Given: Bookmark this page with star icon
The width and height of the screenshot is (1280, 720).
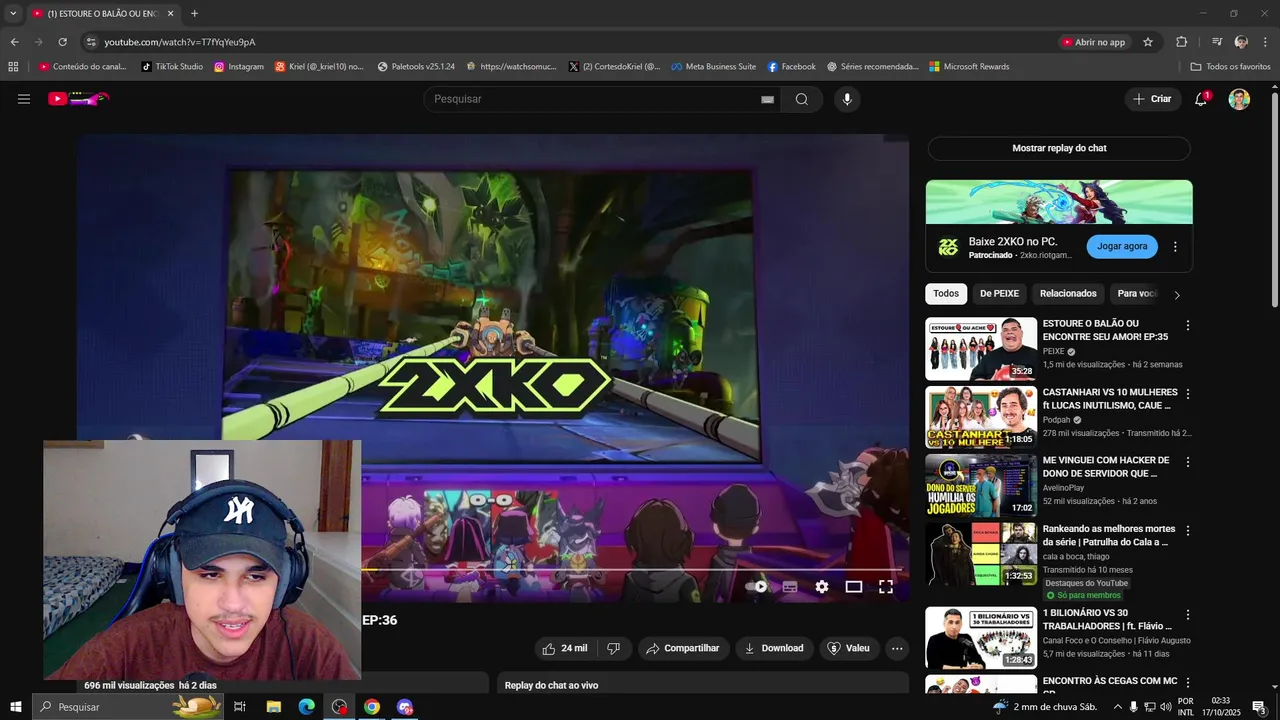Looking at the screenshot, I should tap(1148, 42).
